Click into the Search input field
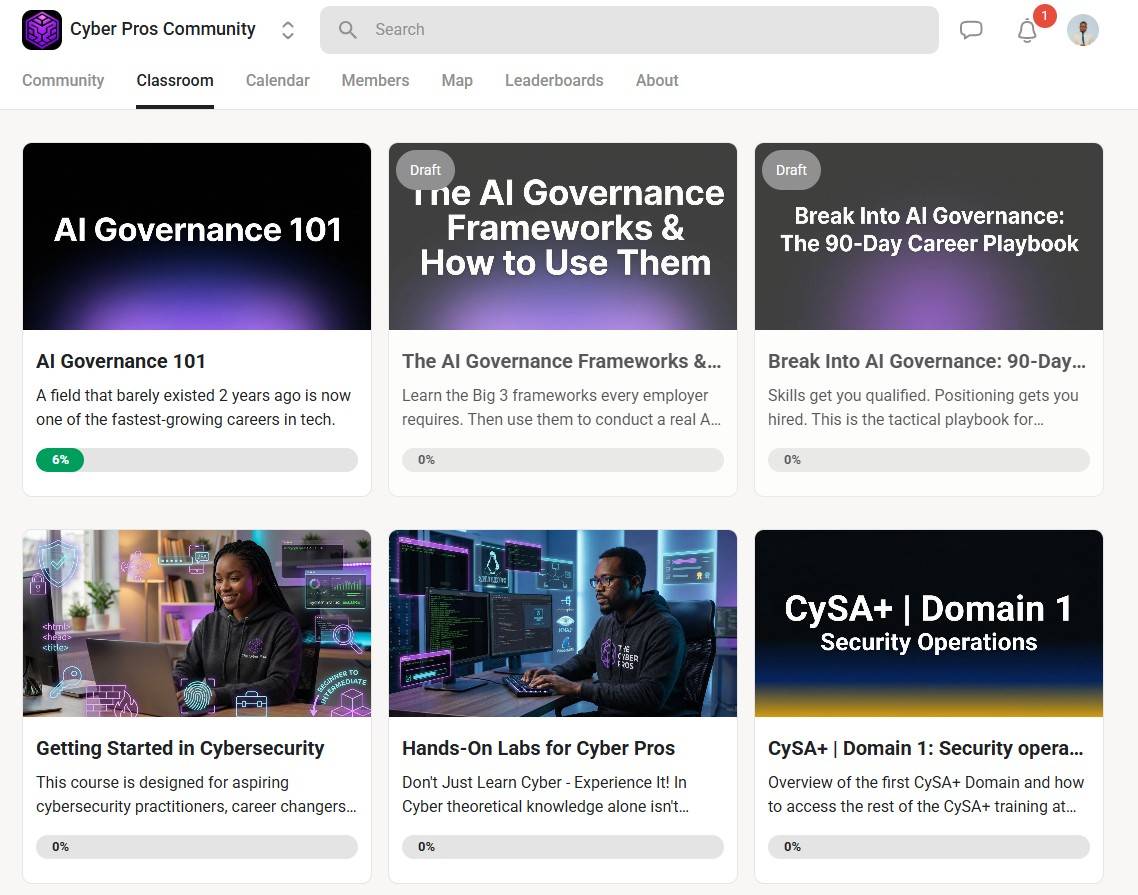The image size is (1138, 895). [x=640, y=30]
